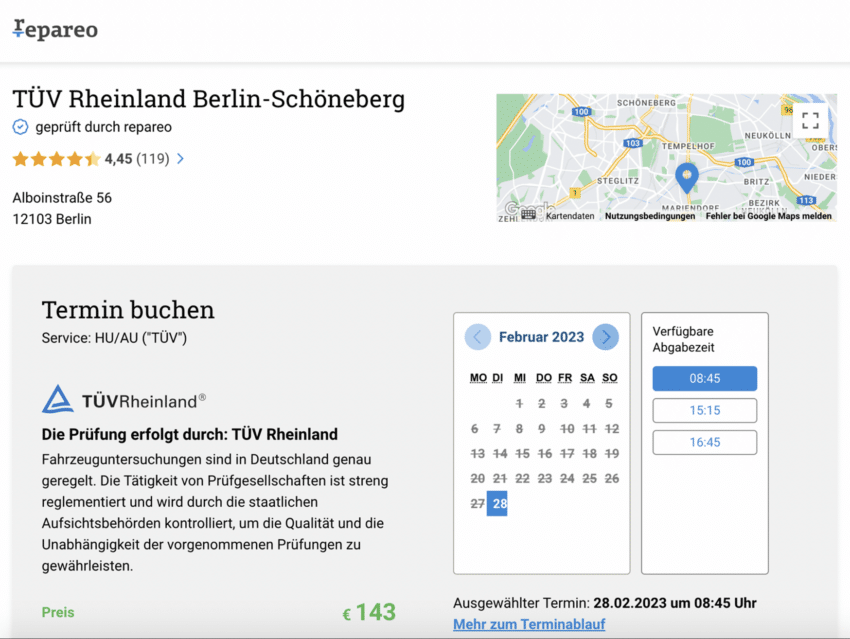Image resolution: width=850 pixels, height=639 pixels.
Task: Click the map keyboard shortcuts icon
Action: pos(529,215)
